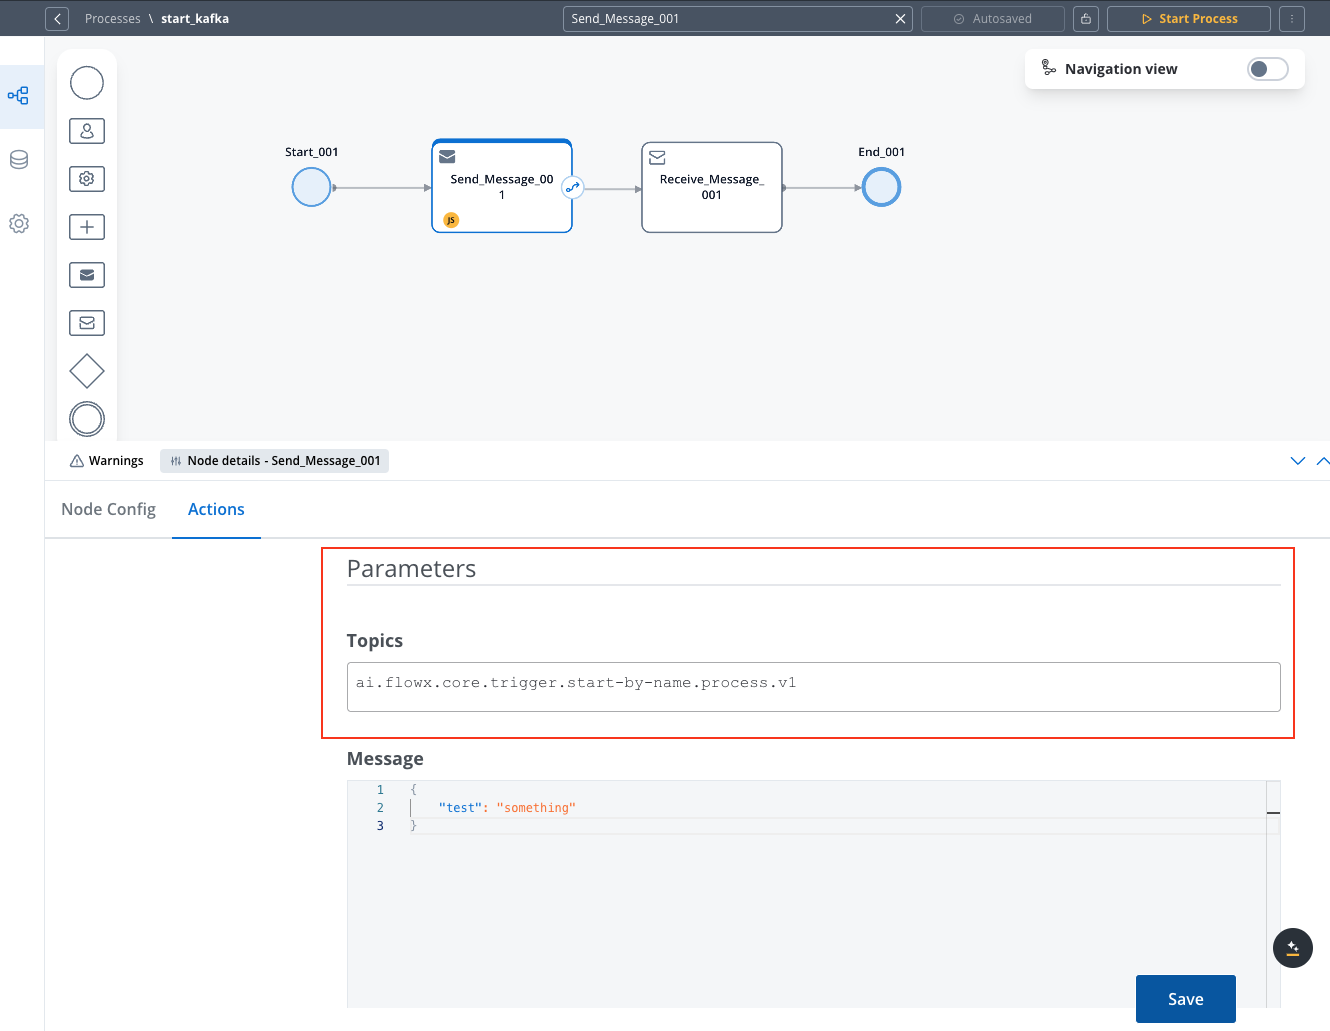Screen dimensions: 1330x1031
Task: Open the more options kebab menu
Action: [x=1292, y=19]
